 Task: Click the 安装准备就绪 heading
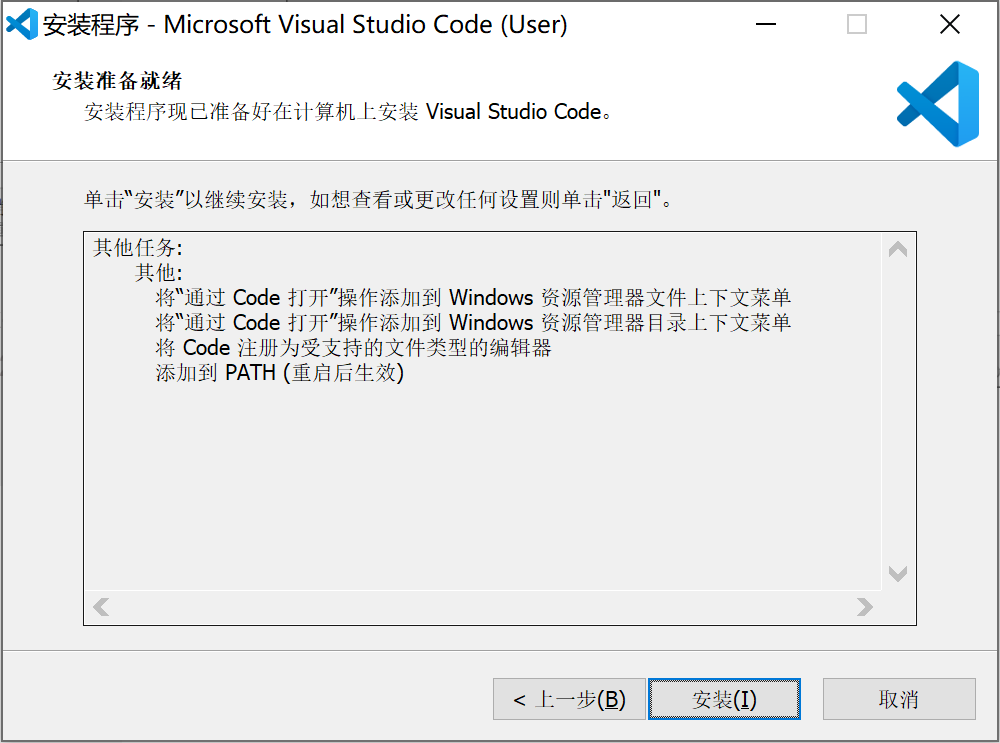point(117,81)
